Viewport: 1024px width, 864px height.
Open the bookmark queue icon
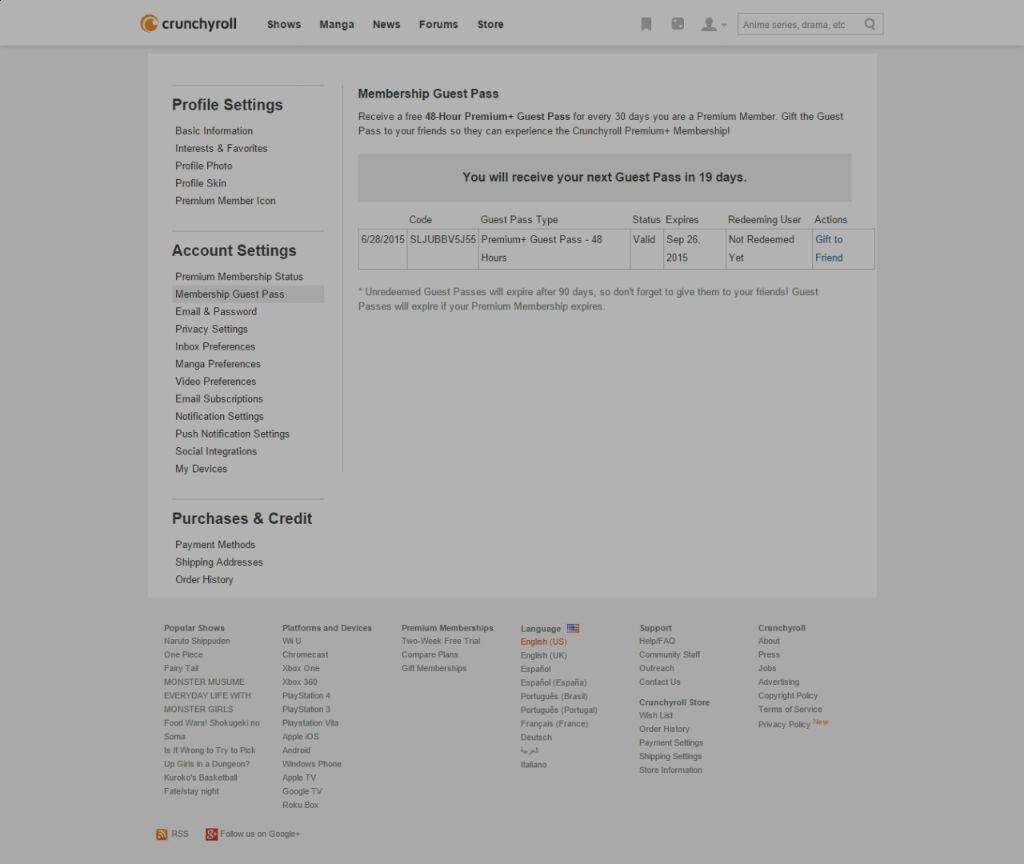[646, 24]
